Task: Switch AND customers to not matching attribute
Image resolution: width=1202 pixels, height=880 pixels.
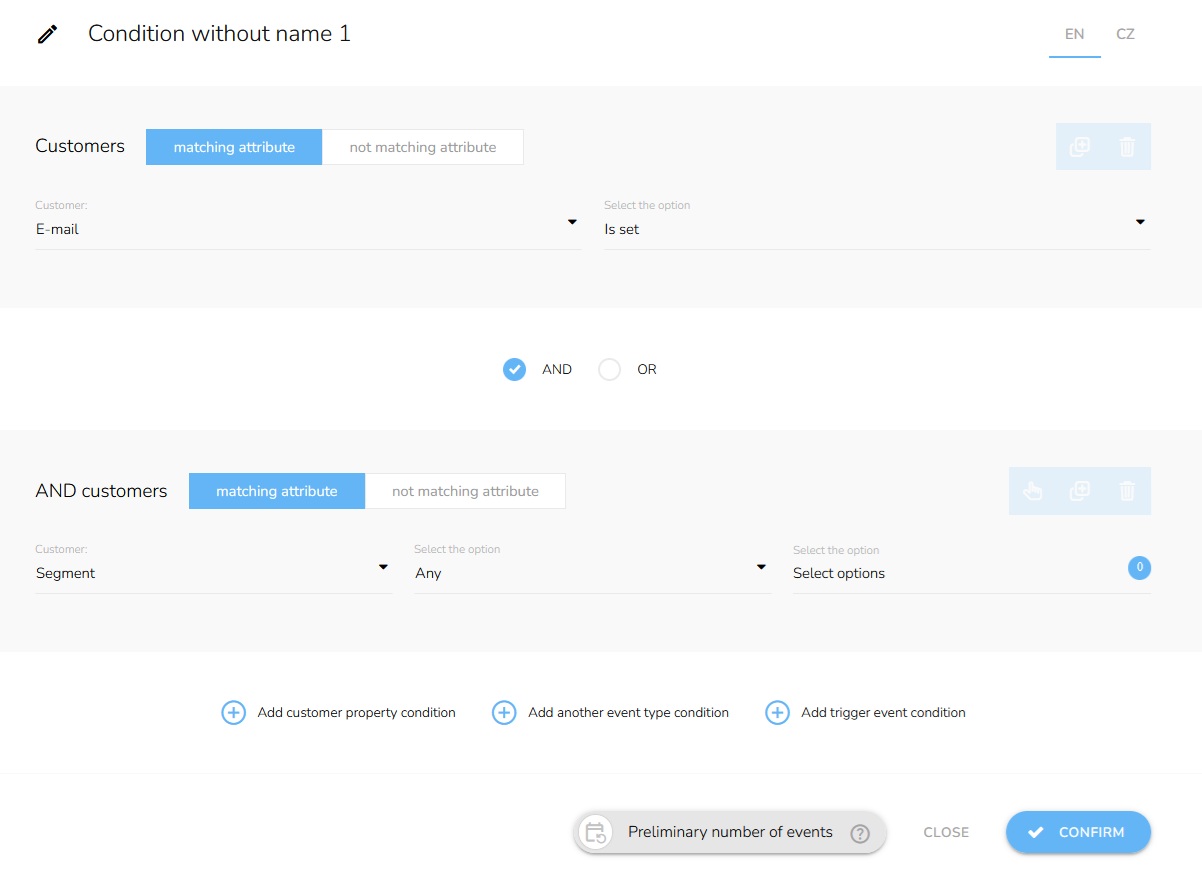Action: click(x=465, y=491)
